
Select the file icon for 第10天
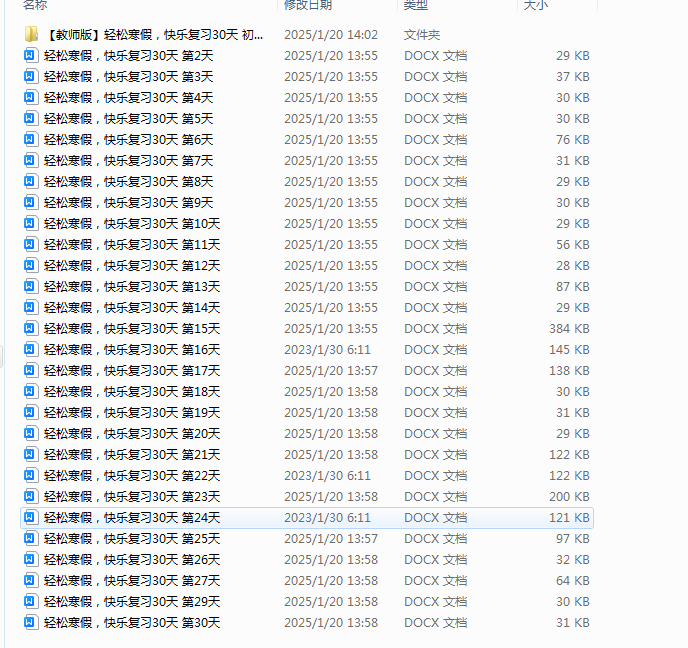[31, 224]
